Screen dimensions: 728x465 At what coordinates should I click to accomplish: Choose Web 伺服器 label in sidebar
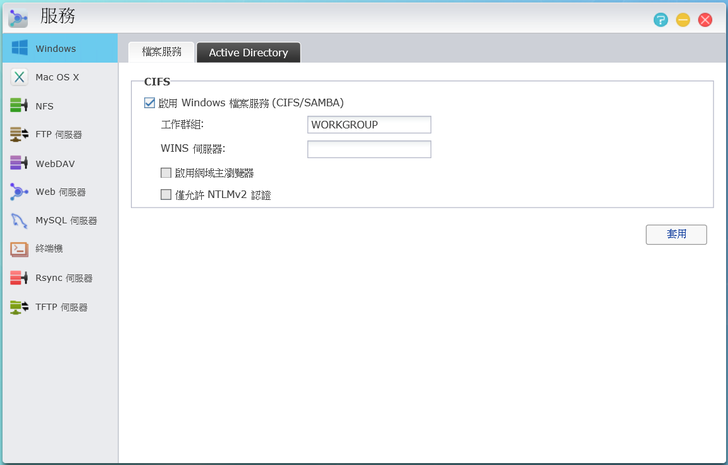[60, 192]
